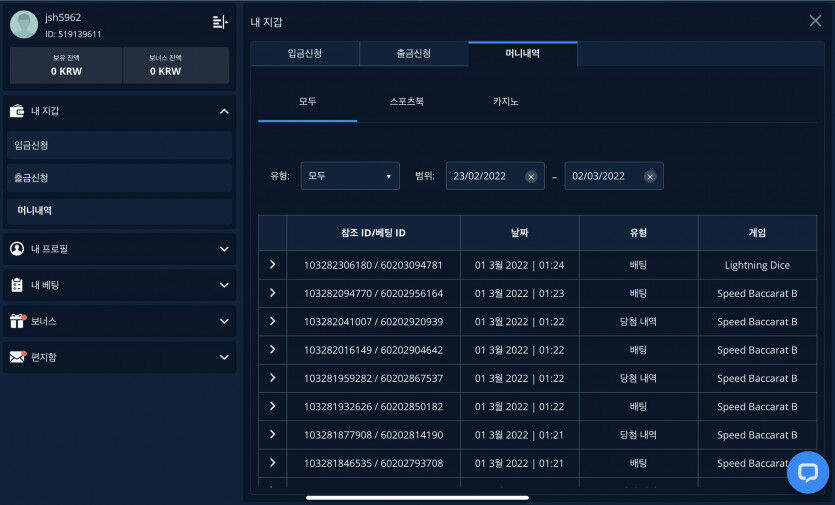The height and width of the screenshot is (505, 835).
Task: Click the clipboard icon beside 내 베팅
Action: coord(17,285)
